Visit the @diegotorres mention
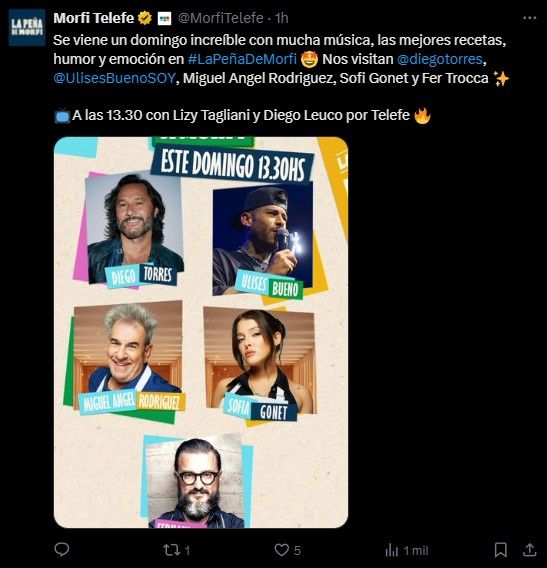547x568 pixels. 440,59
